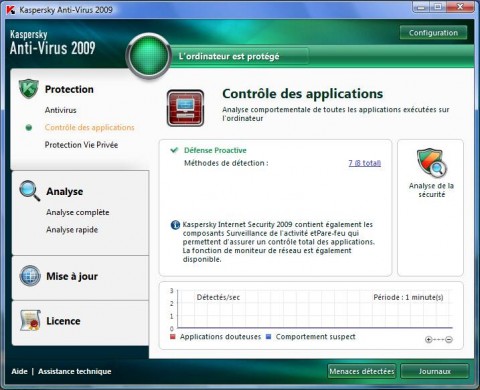This screenshot has width=480, height=390.
Task: Click the Licence certificate icon
Action: tap(30, 320)
